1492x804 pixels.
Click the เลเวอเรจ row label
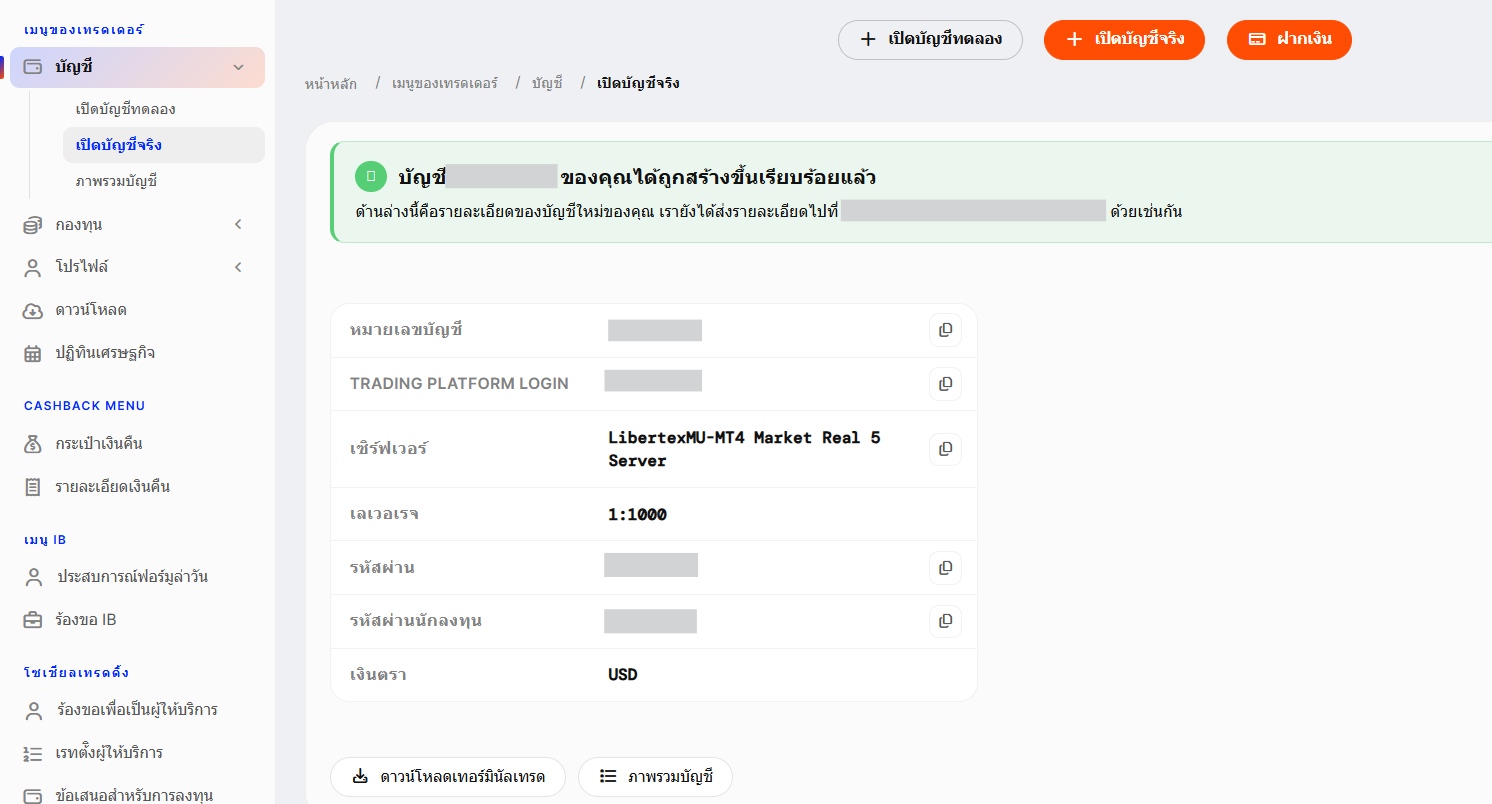[x=384, y=515]
